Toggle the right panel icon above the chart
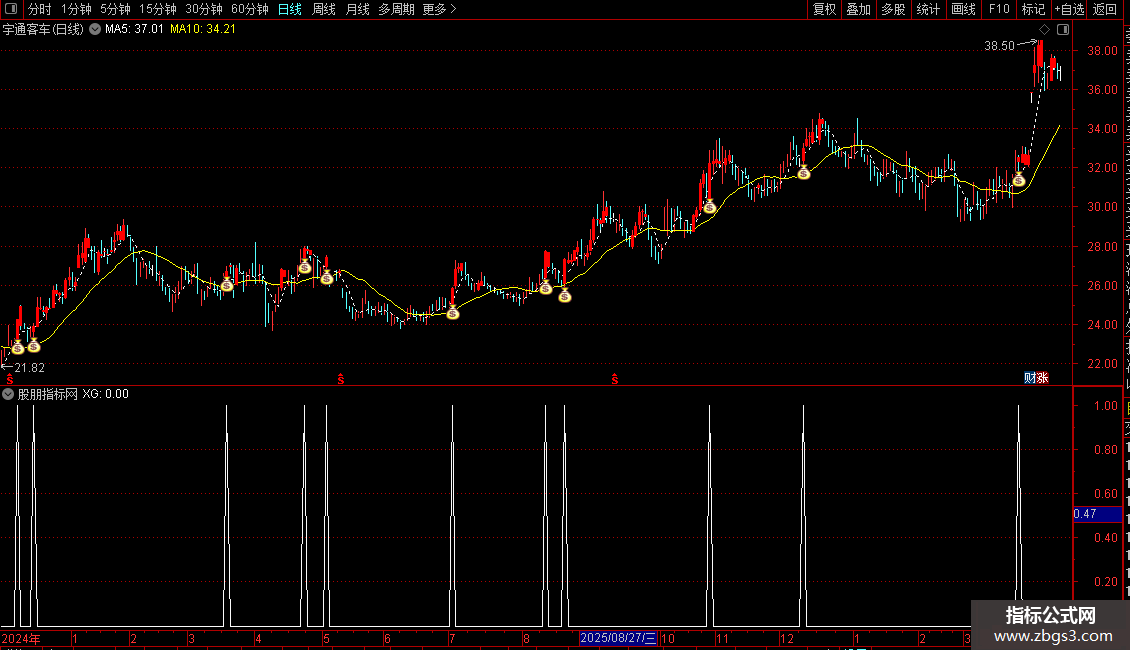This screenshot has height=650, width=1130. 1063,30
